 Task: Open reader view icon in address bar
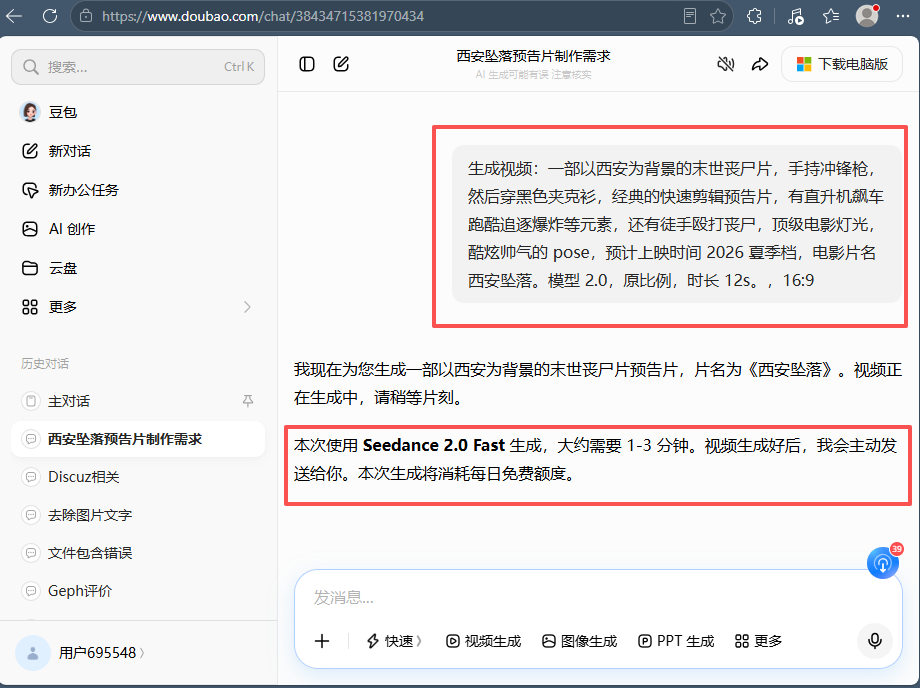tap(690, 16)
